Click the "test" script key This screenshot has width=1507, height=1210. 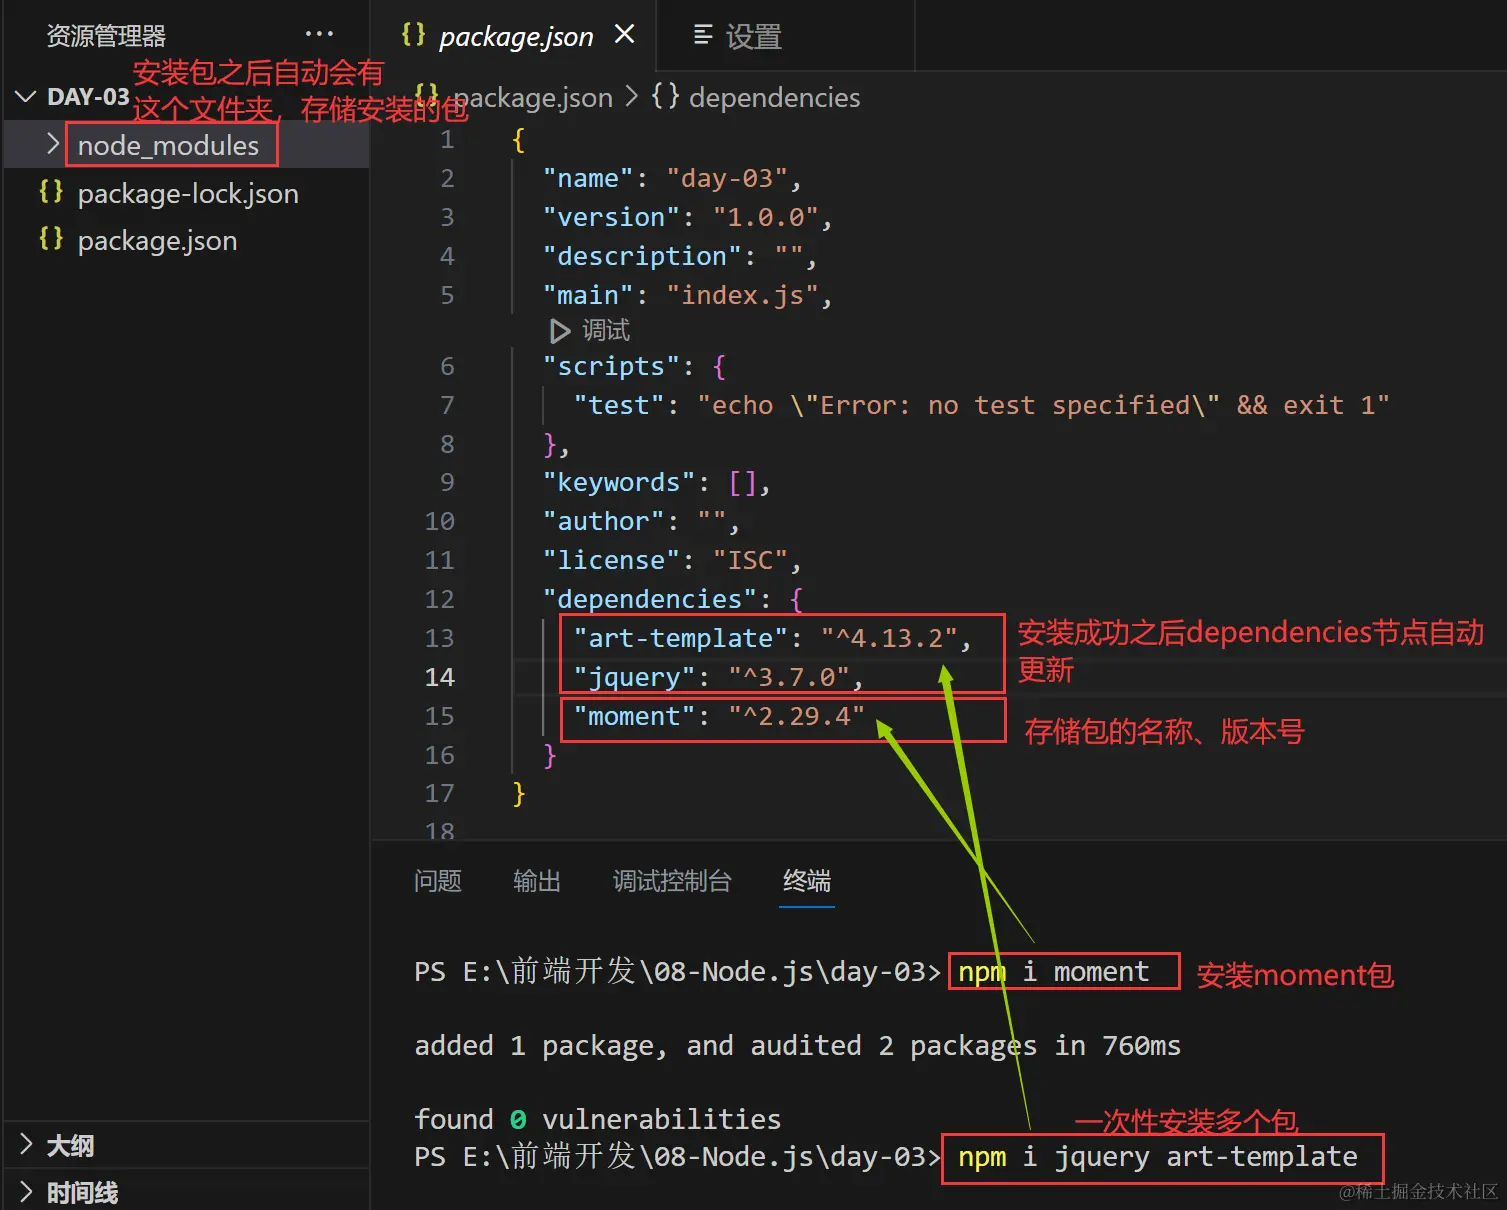coord(620,405)
